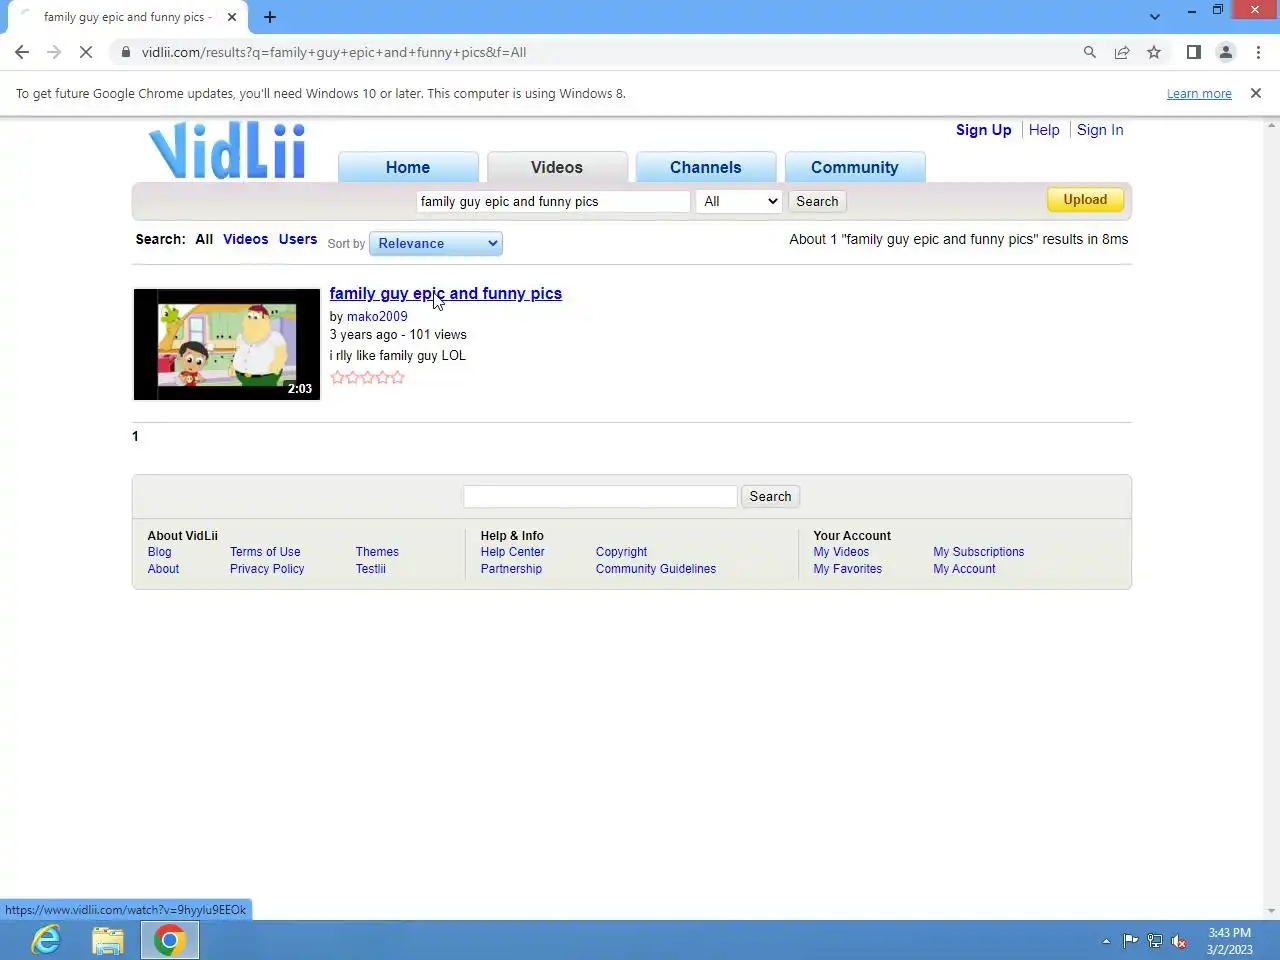Click the VidLii logo
The width and height of the screenshot is (1280, 960).
coord(228,151)
